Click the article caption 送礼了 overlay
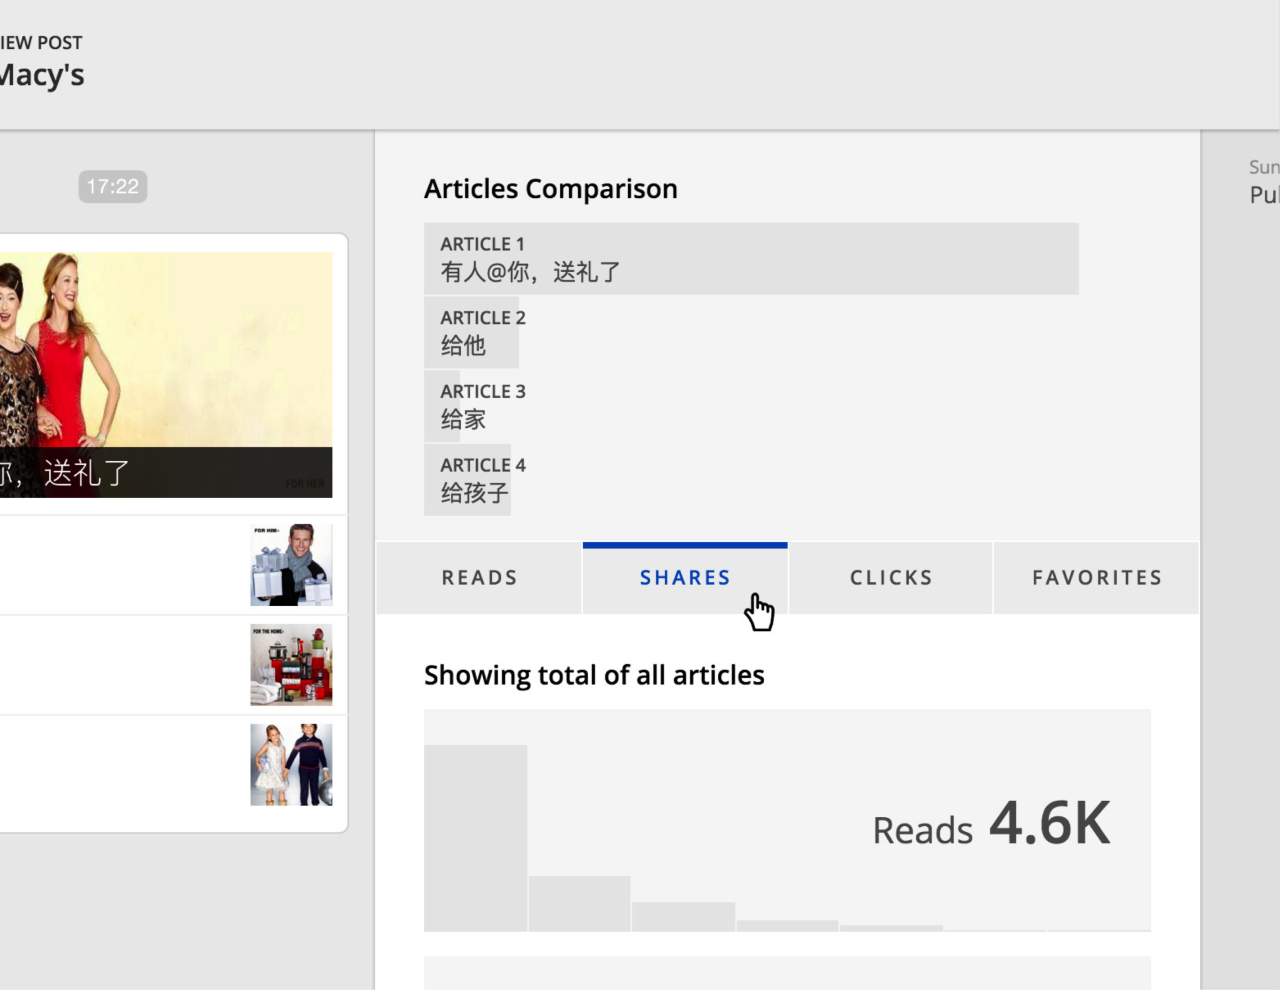The height and width of the screenshot is (990, 1280). tap(166, 472)
